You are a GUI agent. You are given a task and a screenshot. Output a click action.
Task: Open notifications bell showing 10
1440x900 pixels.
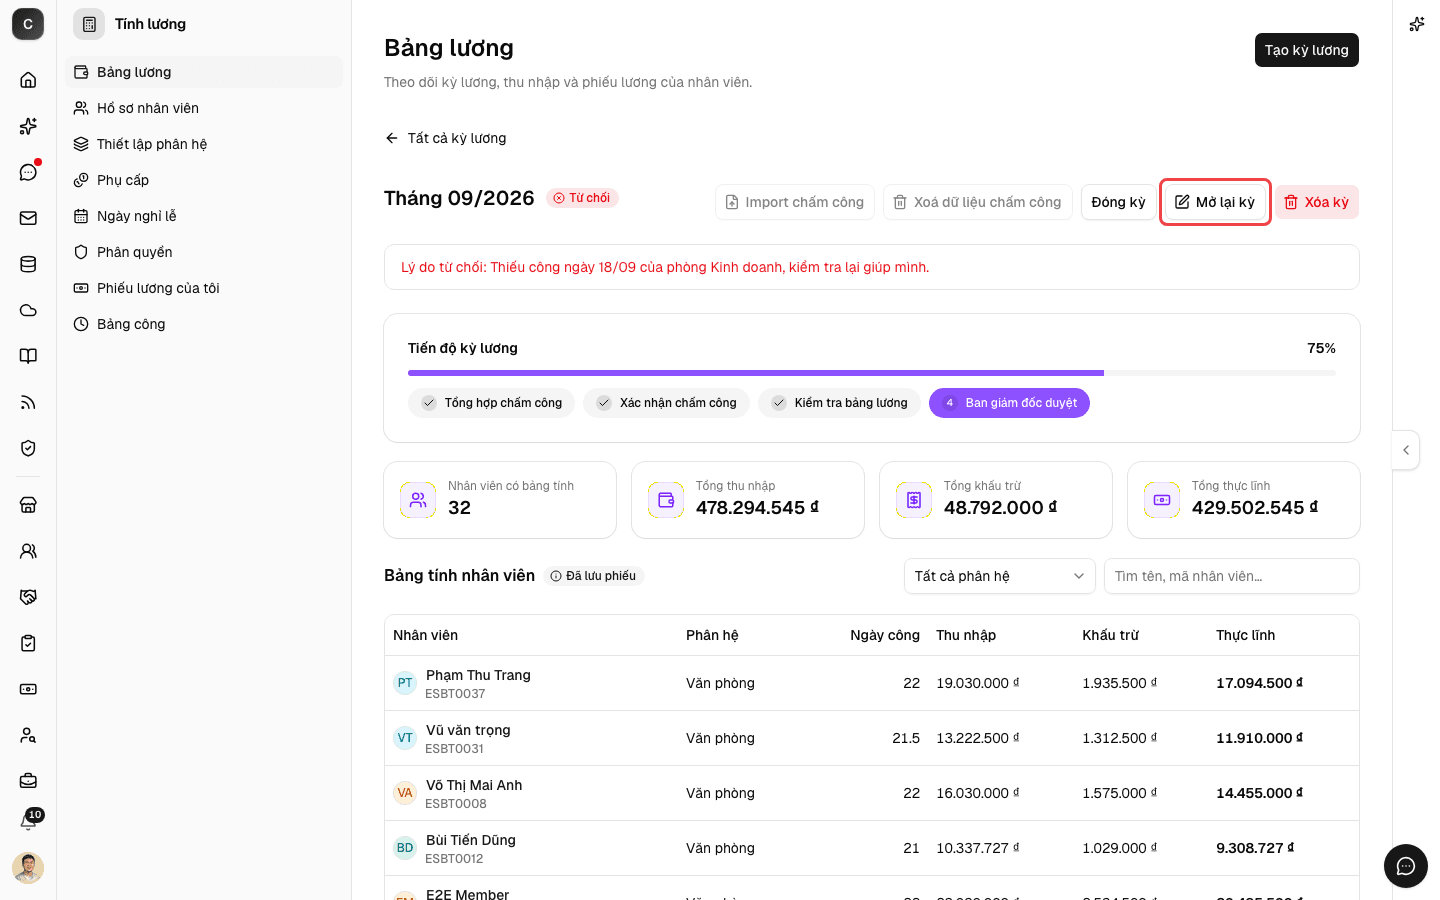28,821
